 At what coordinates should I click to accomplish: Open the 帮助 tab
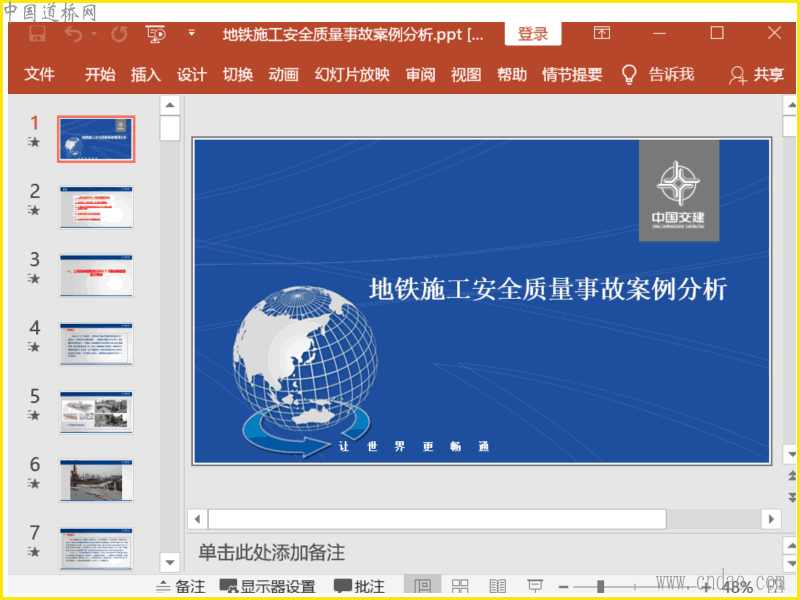(x=512, y=75)
